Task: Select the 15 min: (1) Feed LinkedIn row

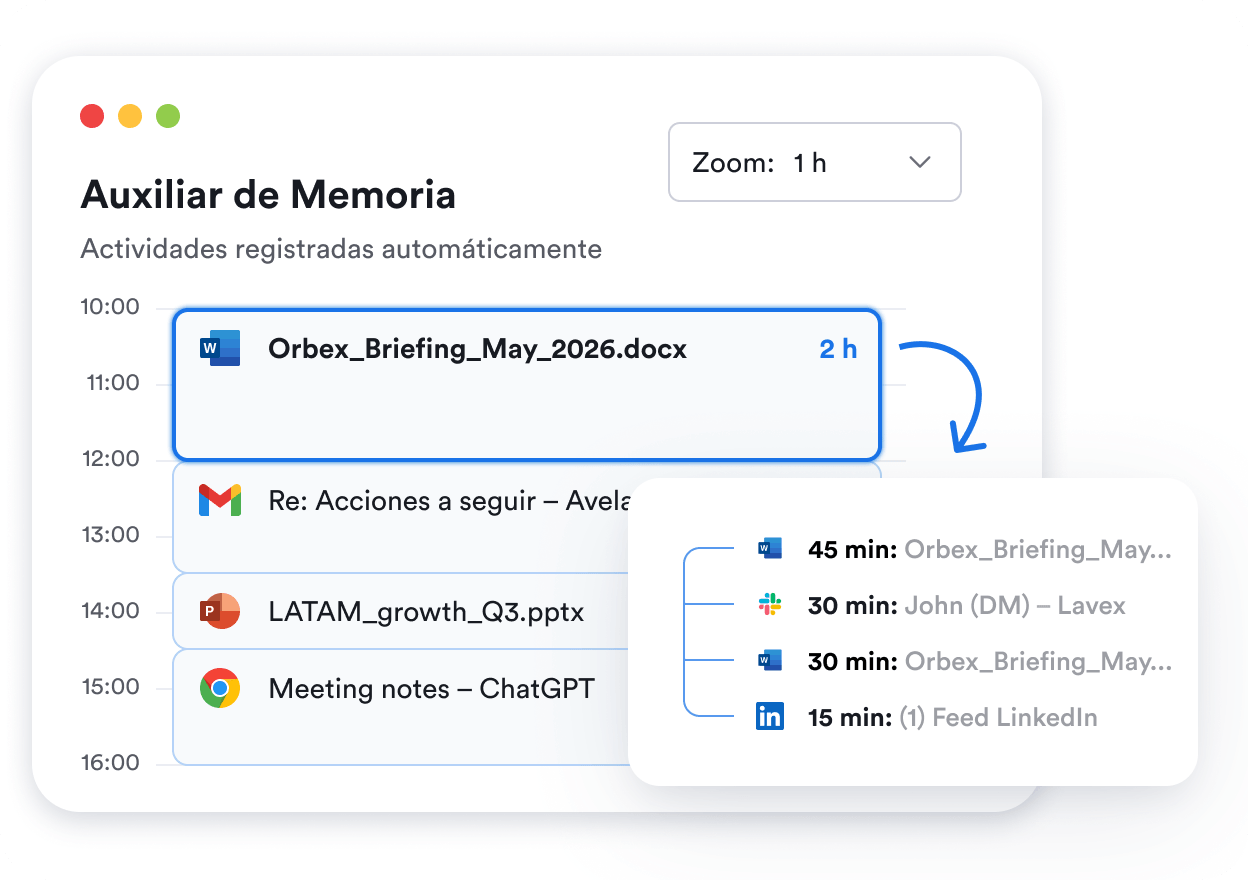Action: (927, 717)
